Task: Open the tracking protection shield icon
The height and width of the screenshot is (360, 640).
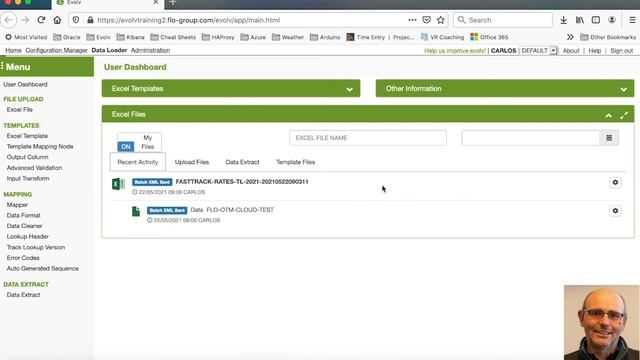Action: (x=76, y=20)
